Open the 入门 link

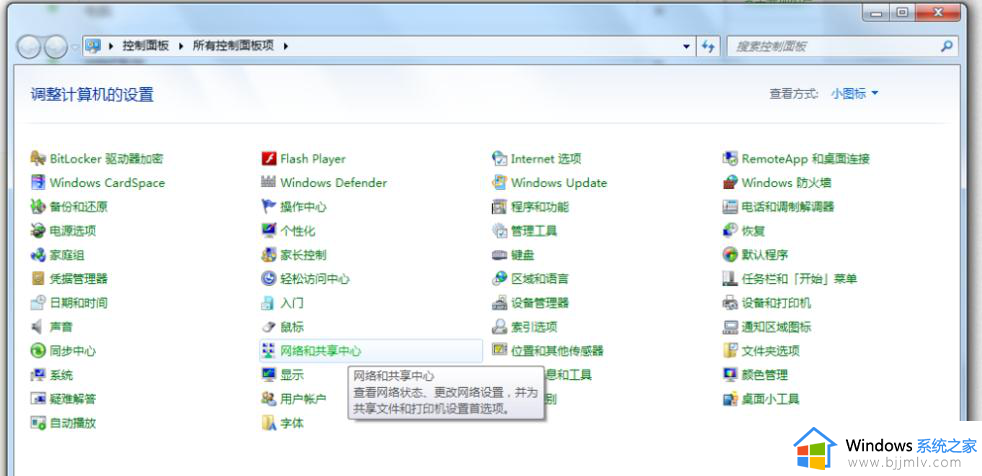click(292, 303)
